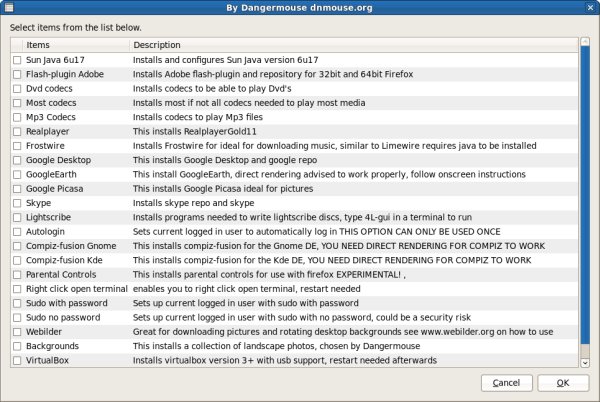600x402 pixels.
Task: Enable the Lightscribe checkbox
Action: click(x=17, y=216)
